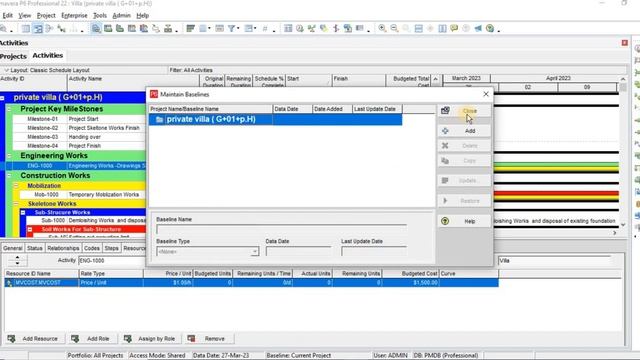Switch to the Projects tab
This screenshot has height=360, width=640.
pos(13,56)
